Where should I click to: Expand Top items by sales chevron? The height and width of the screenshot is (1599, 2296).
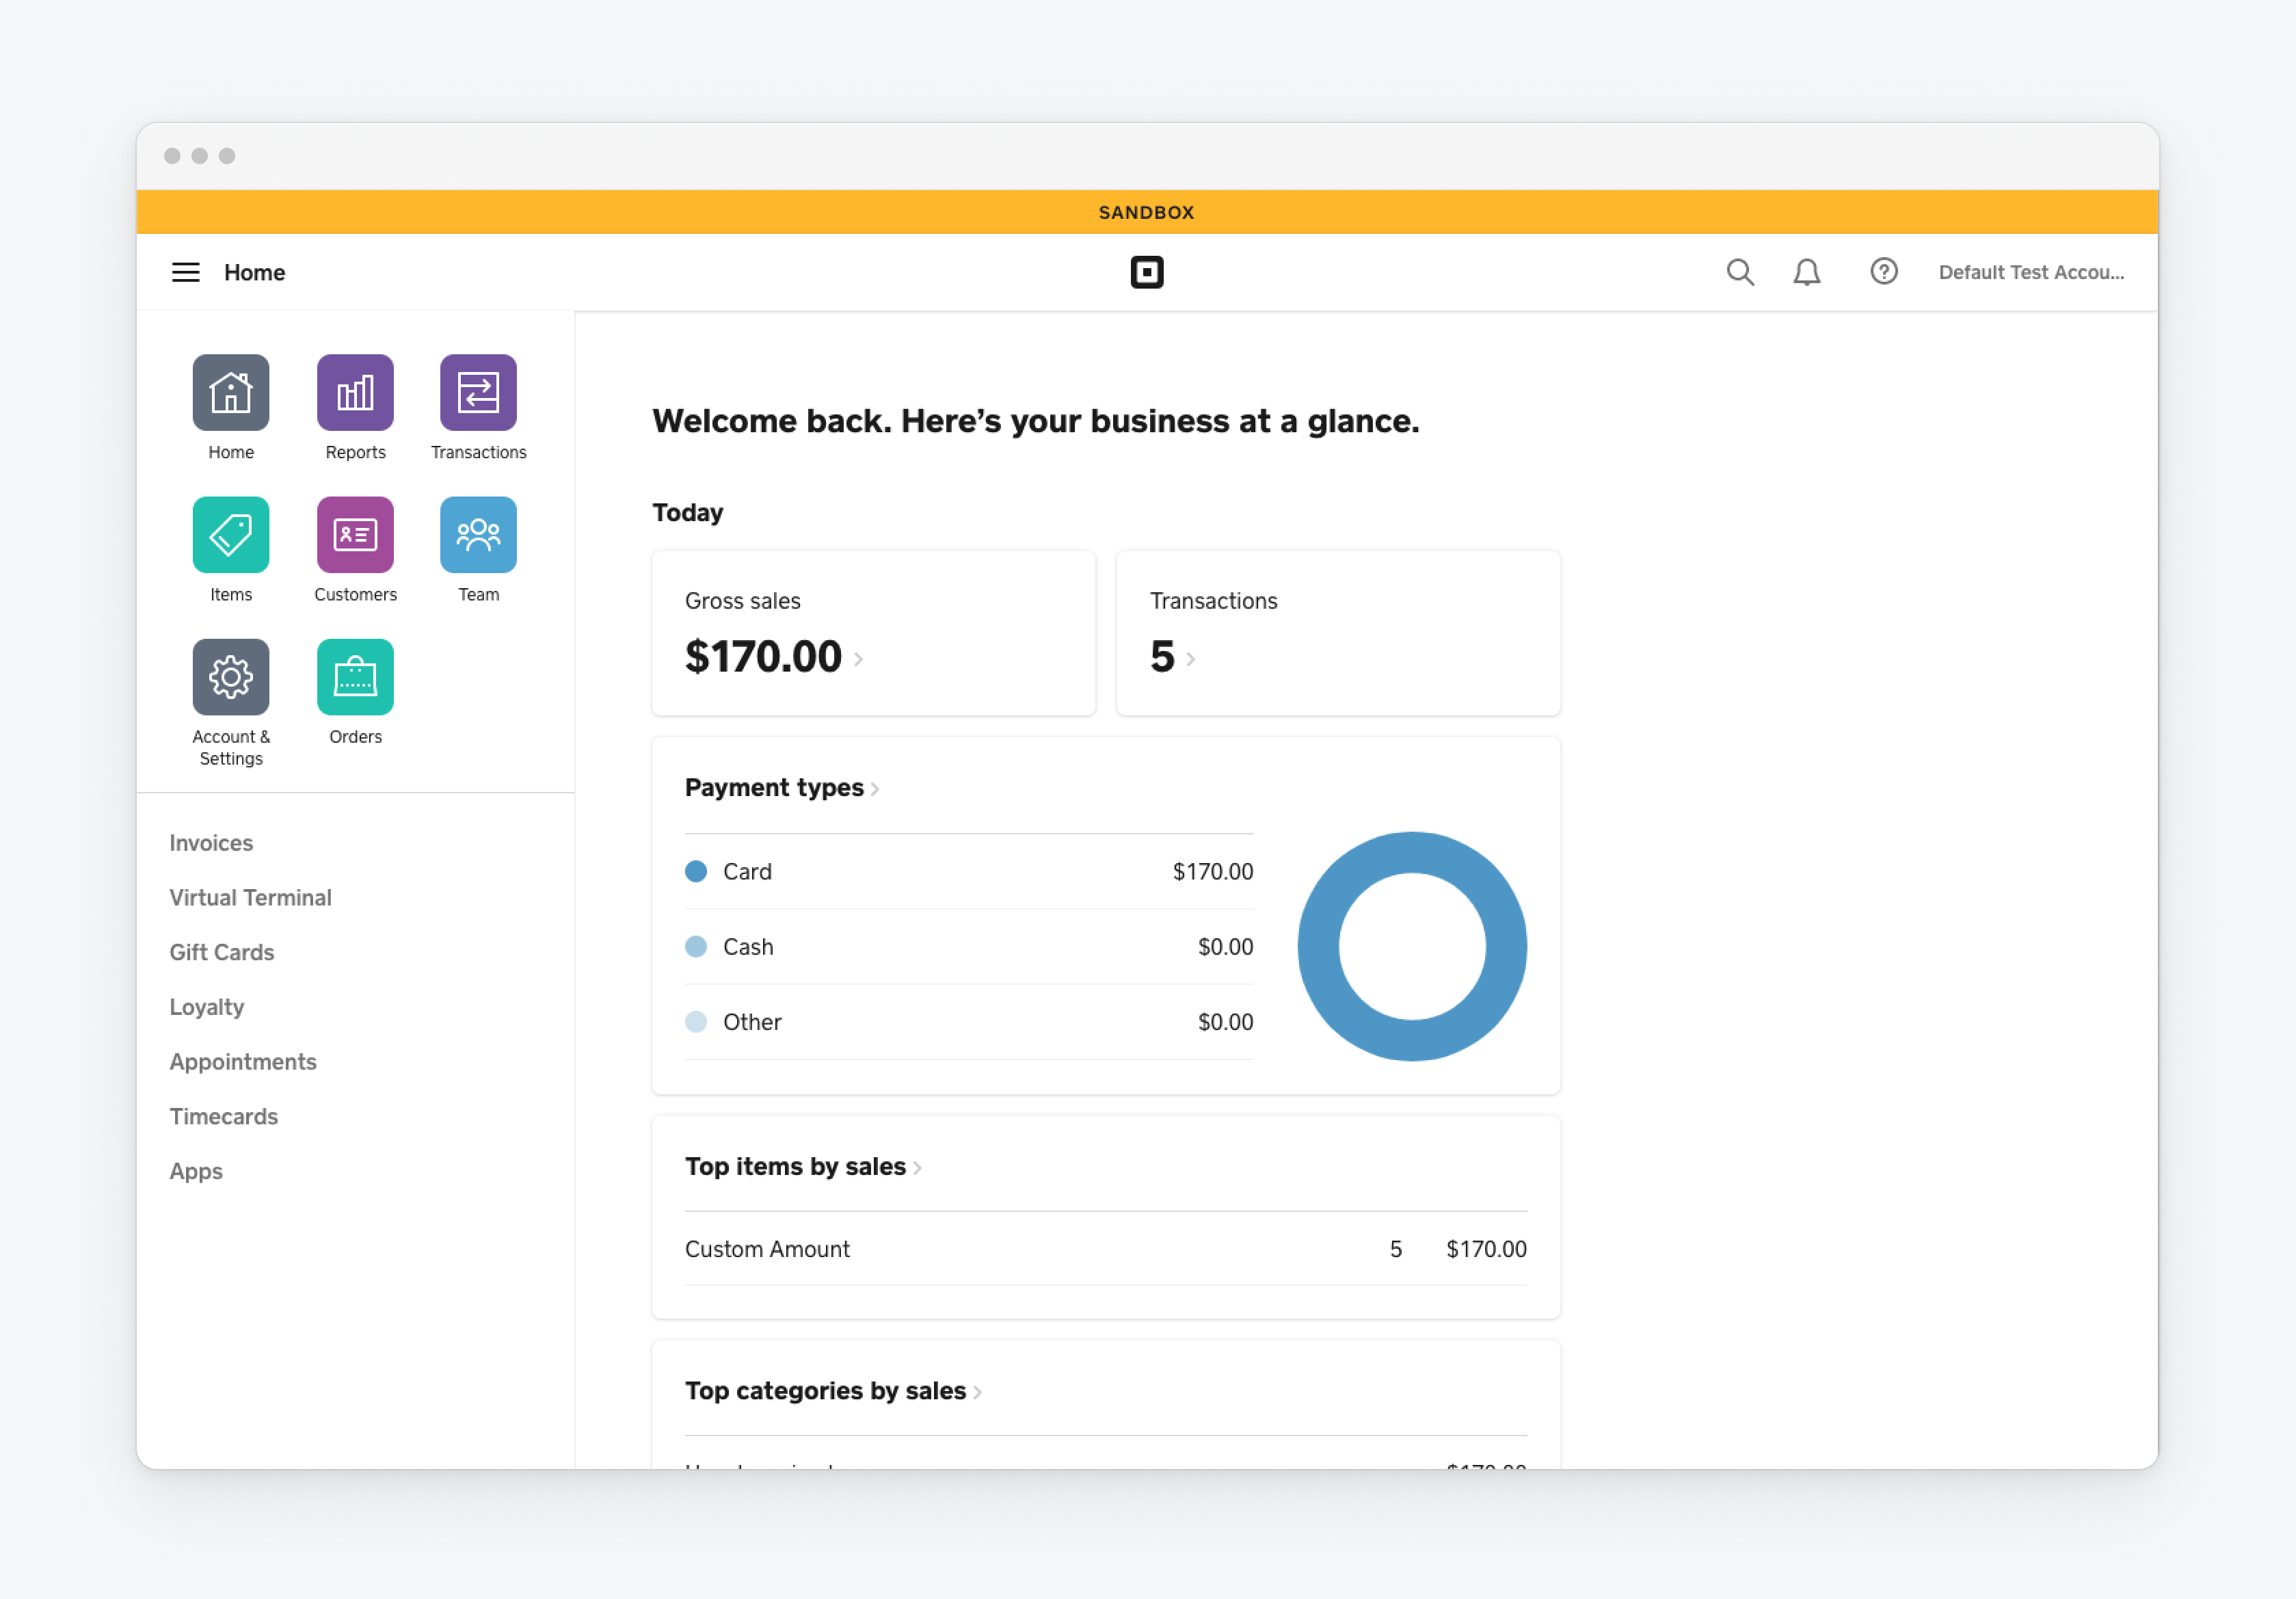[x=917, y=1168]
